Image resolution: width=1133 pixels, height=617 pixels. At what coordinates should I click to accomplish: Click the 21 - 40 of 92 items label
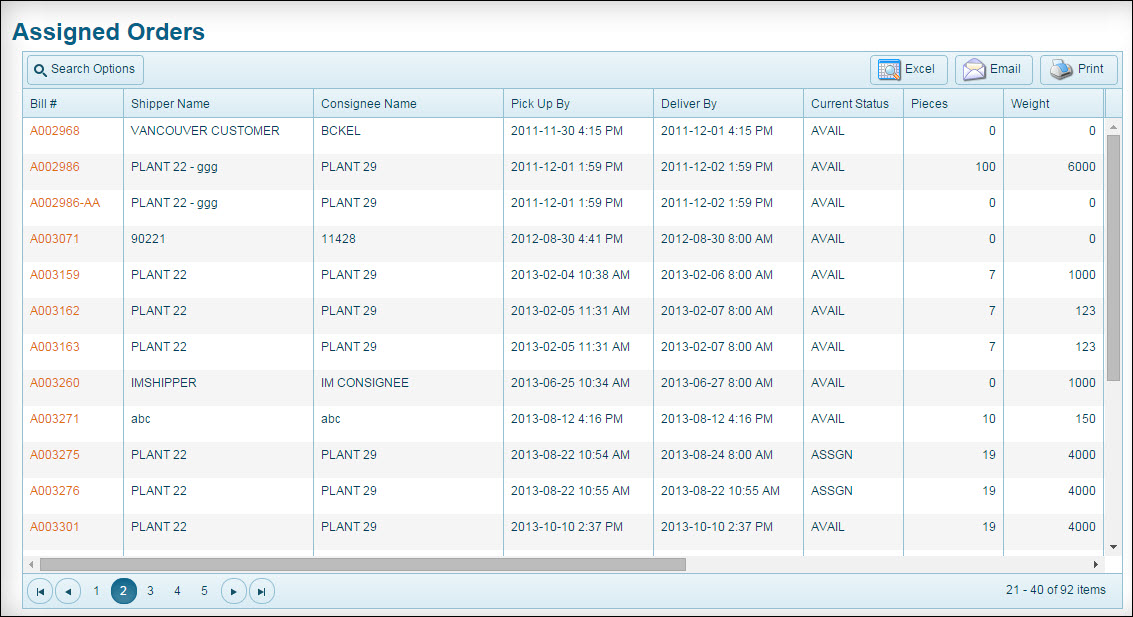tap(1056, 590)
